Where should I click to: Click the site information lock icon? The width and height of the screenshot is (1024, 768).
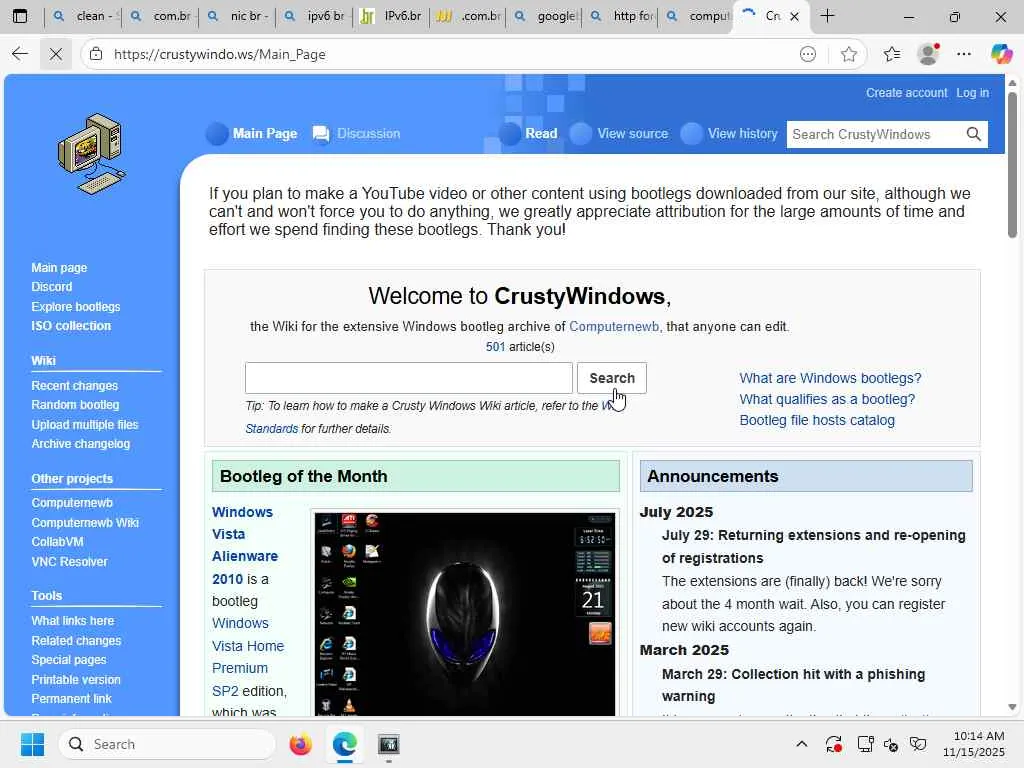[96, 54]
